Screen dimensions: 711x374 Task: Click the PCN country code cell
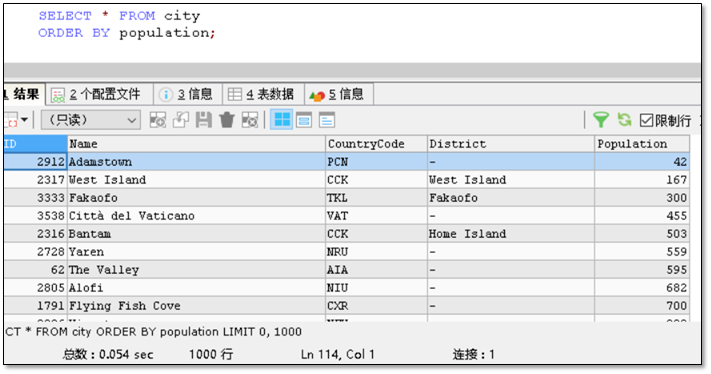click(376, 162)
